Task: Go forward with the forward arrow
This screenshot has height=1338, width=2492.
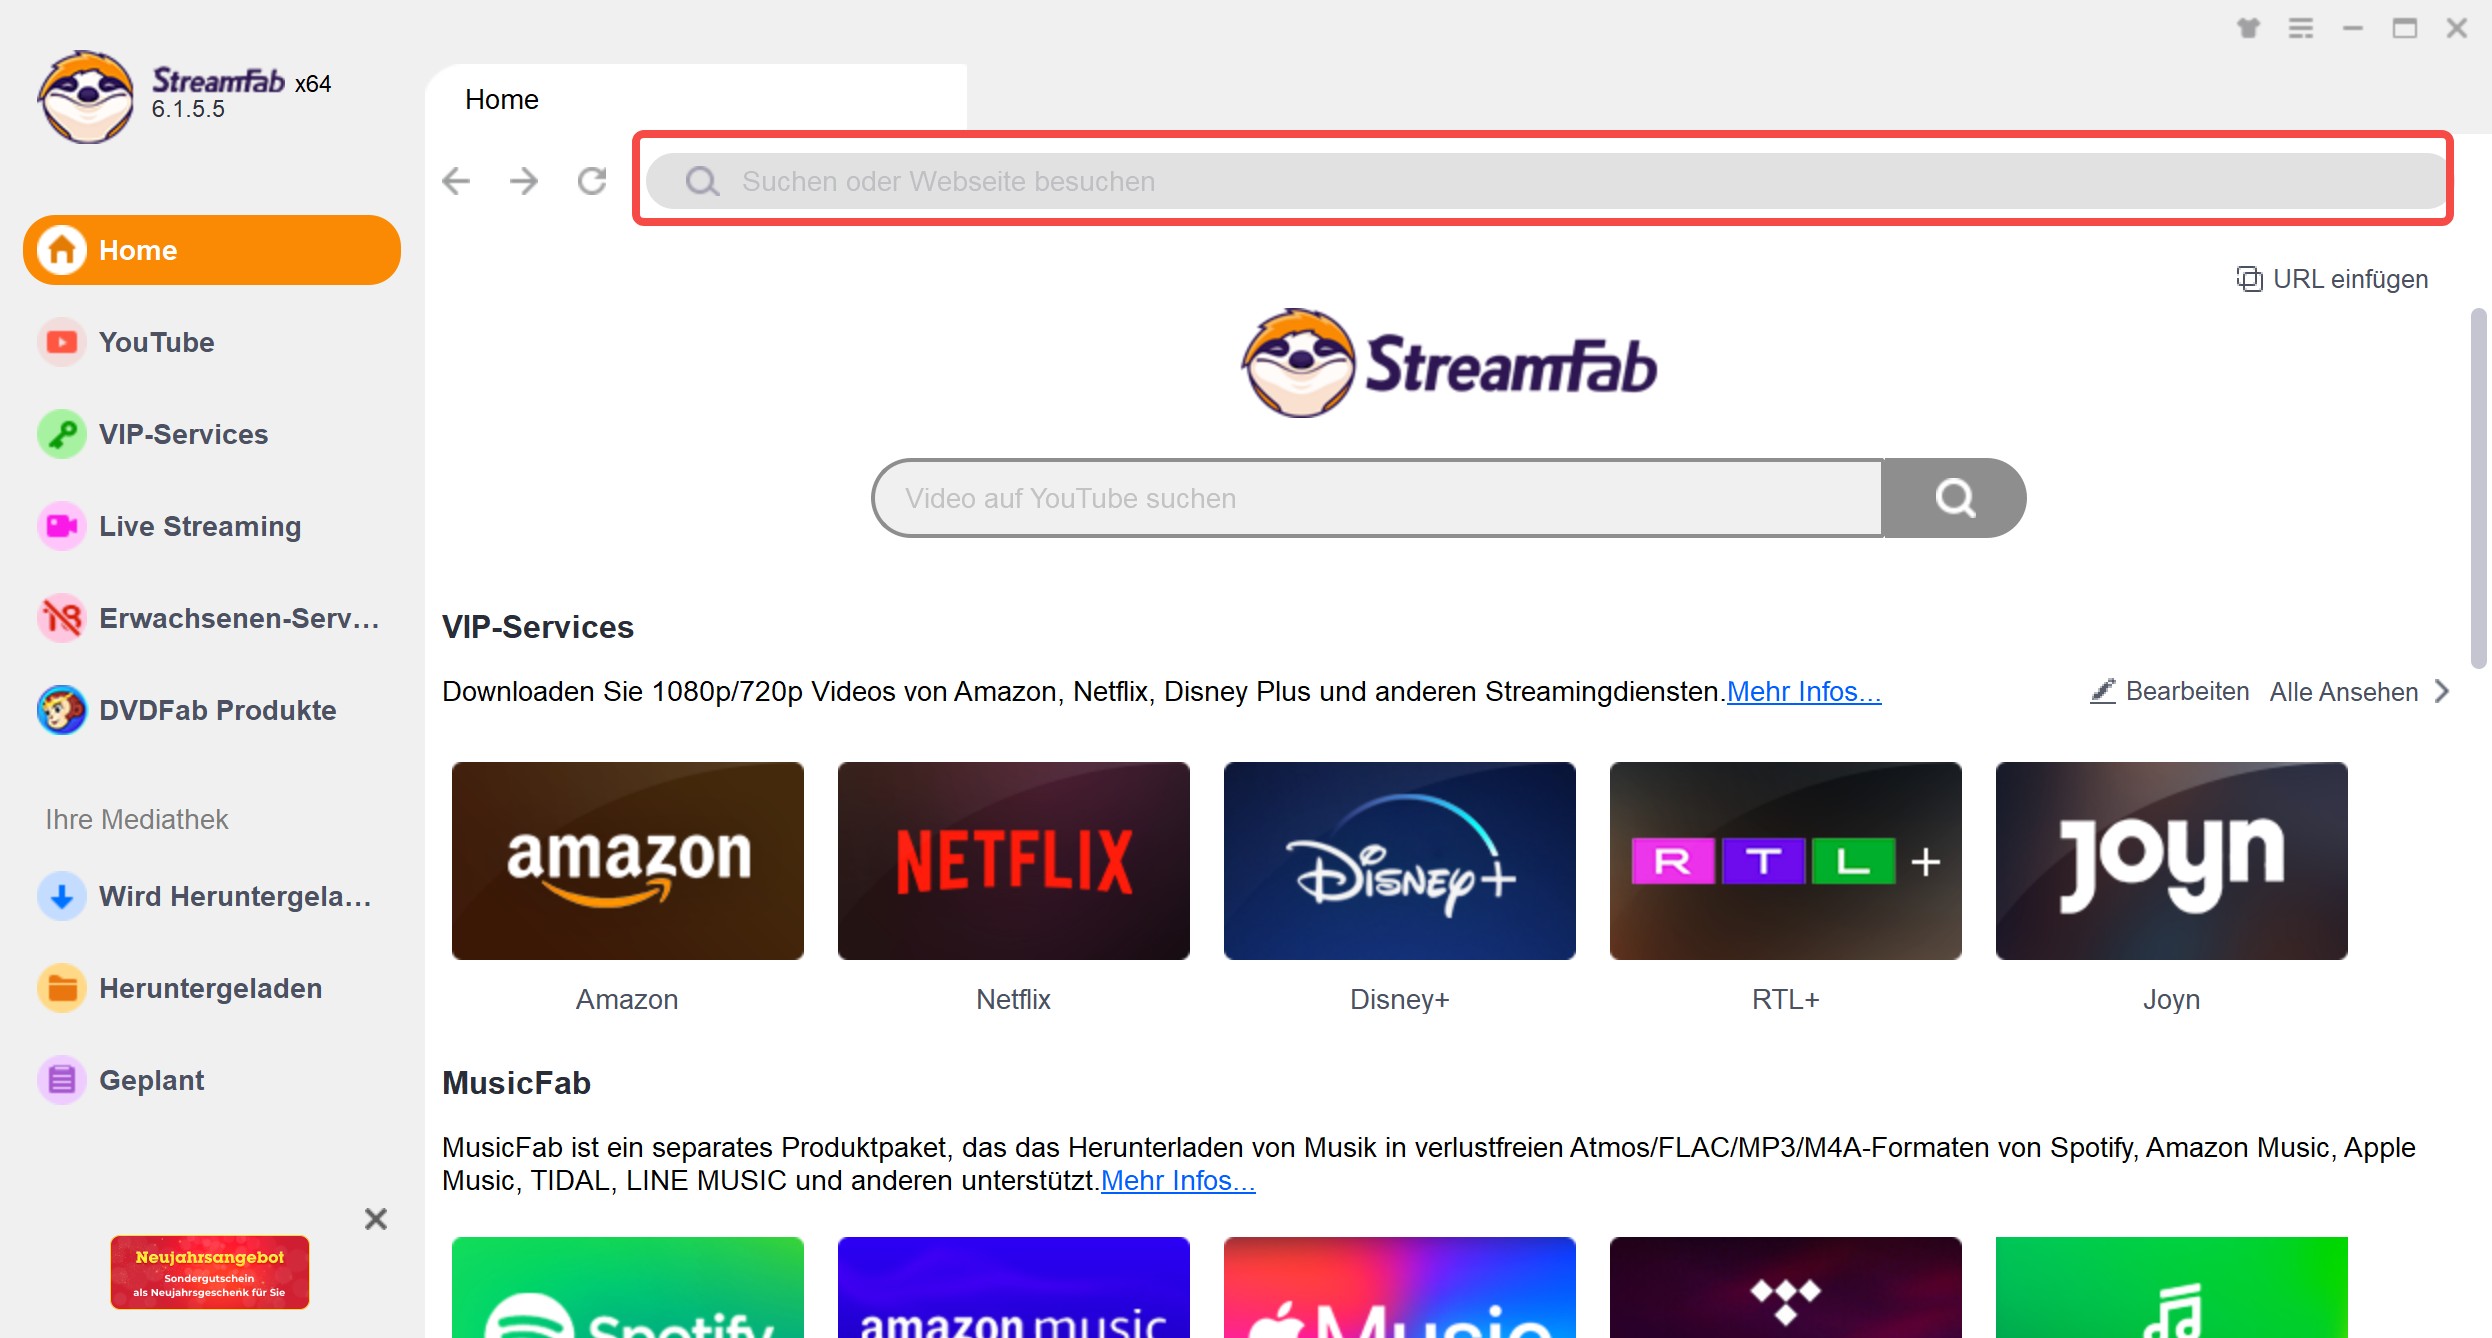Action: pos(524,181)
